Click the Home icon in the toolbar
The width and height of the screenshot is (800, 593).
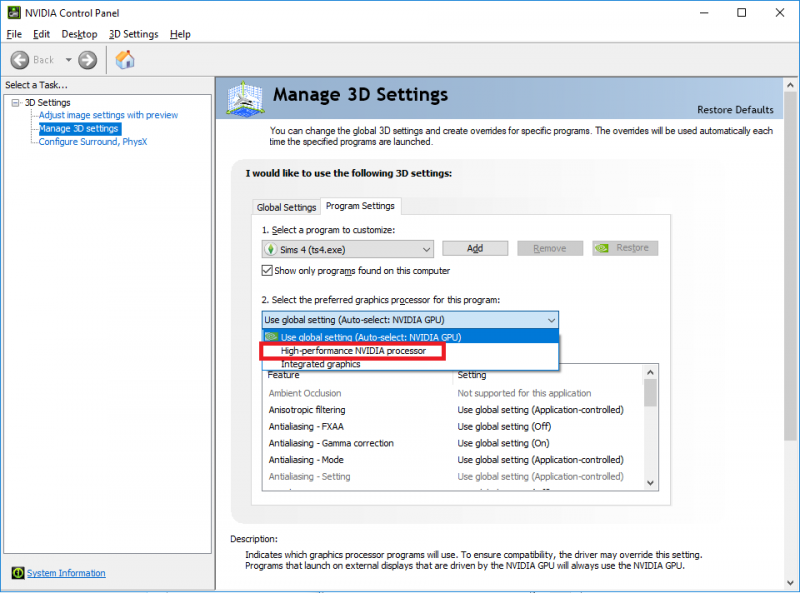(124, 59)
